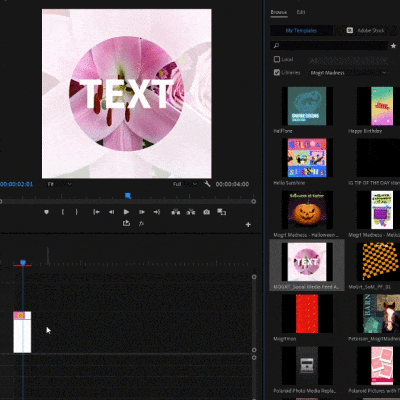Switch to the Browse tab
The width and height of the screenshot is (400, 400).
[279, 12]
